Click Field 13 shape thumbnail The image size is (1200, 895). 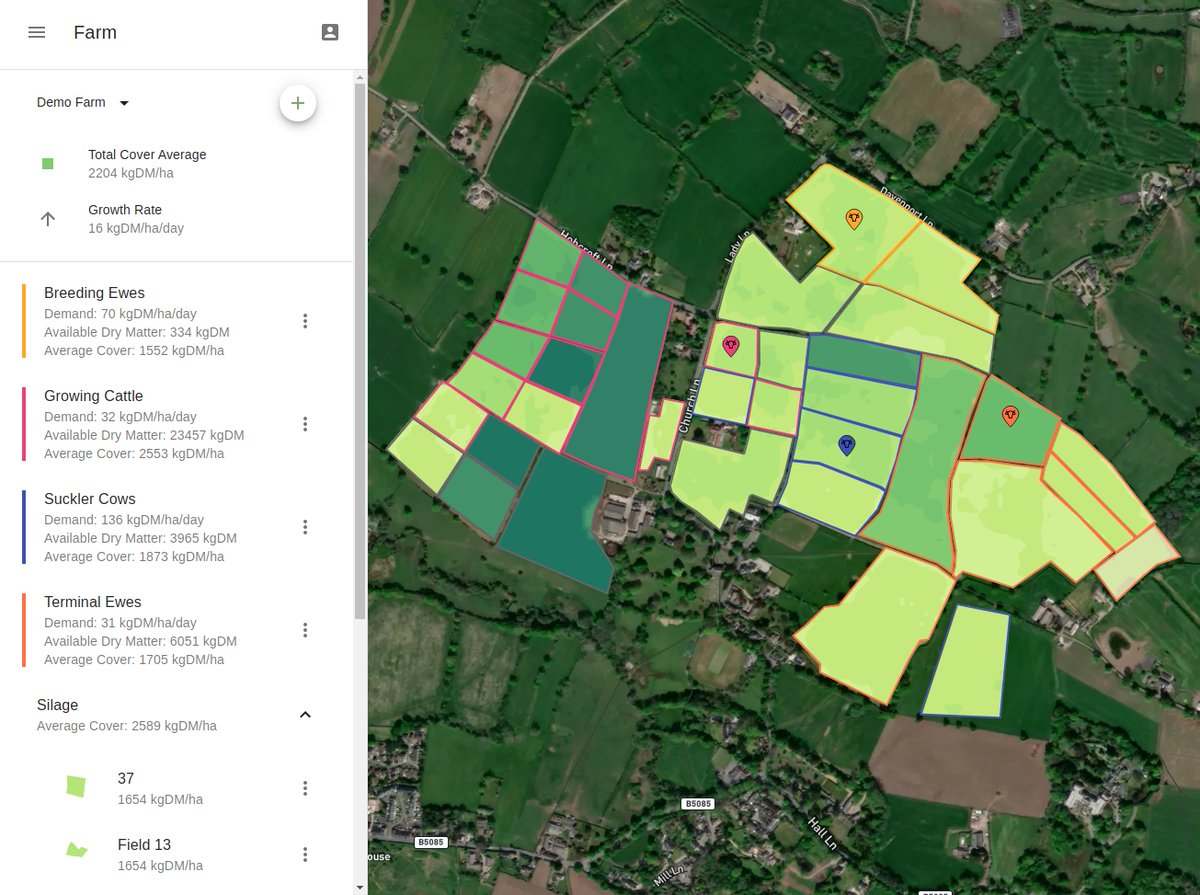pyautogui.click(x=76, y=851)
